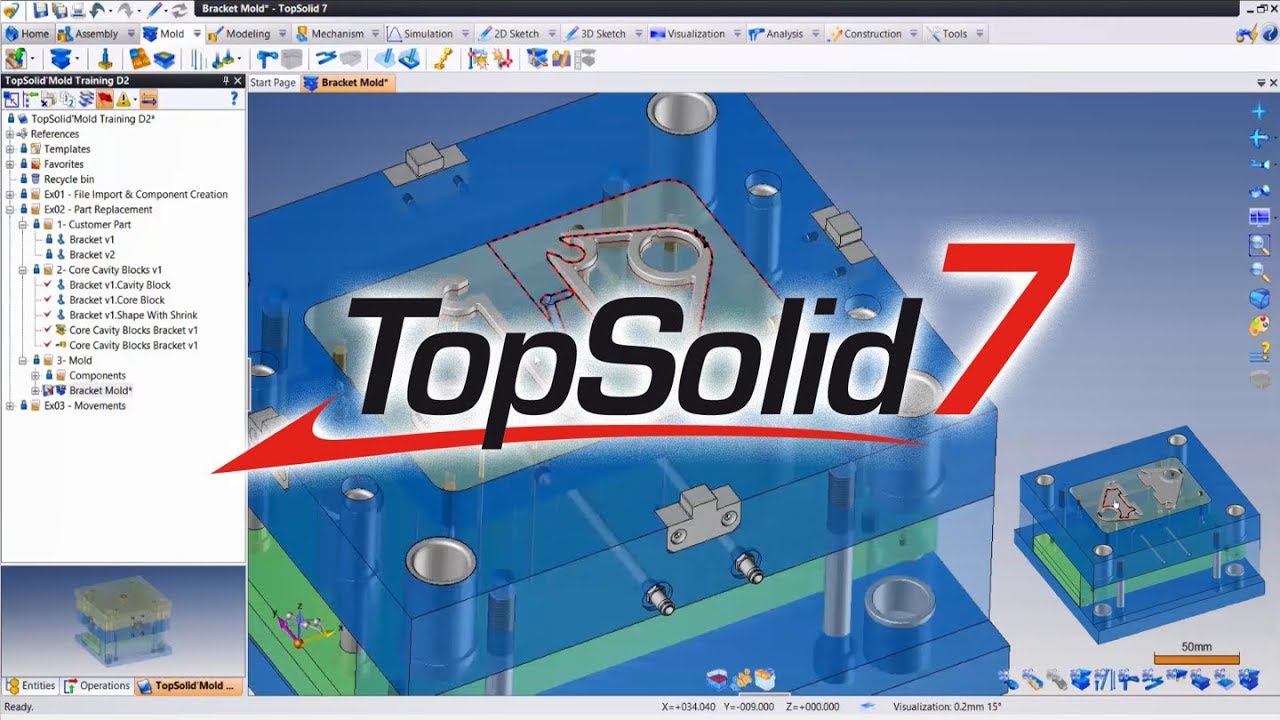1280x720 pixels.
Task: Expand the Components folder node
Action: [x=35, y=375]
